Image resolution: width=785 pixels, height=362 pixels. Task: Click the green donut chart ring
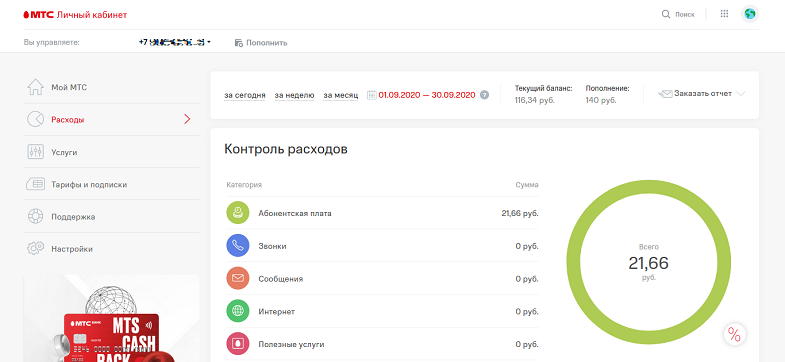coord(648,187)
